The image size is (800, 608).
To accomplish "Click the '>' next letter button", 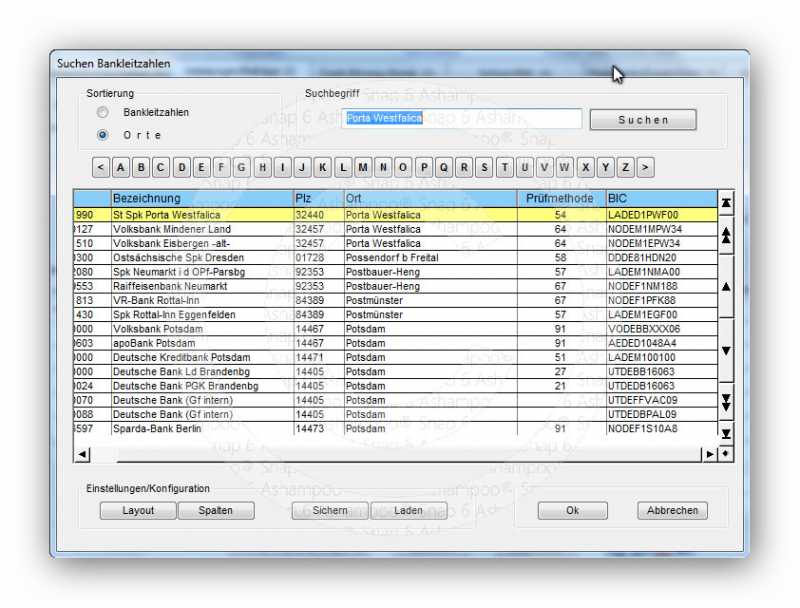I will coord(645,167).
